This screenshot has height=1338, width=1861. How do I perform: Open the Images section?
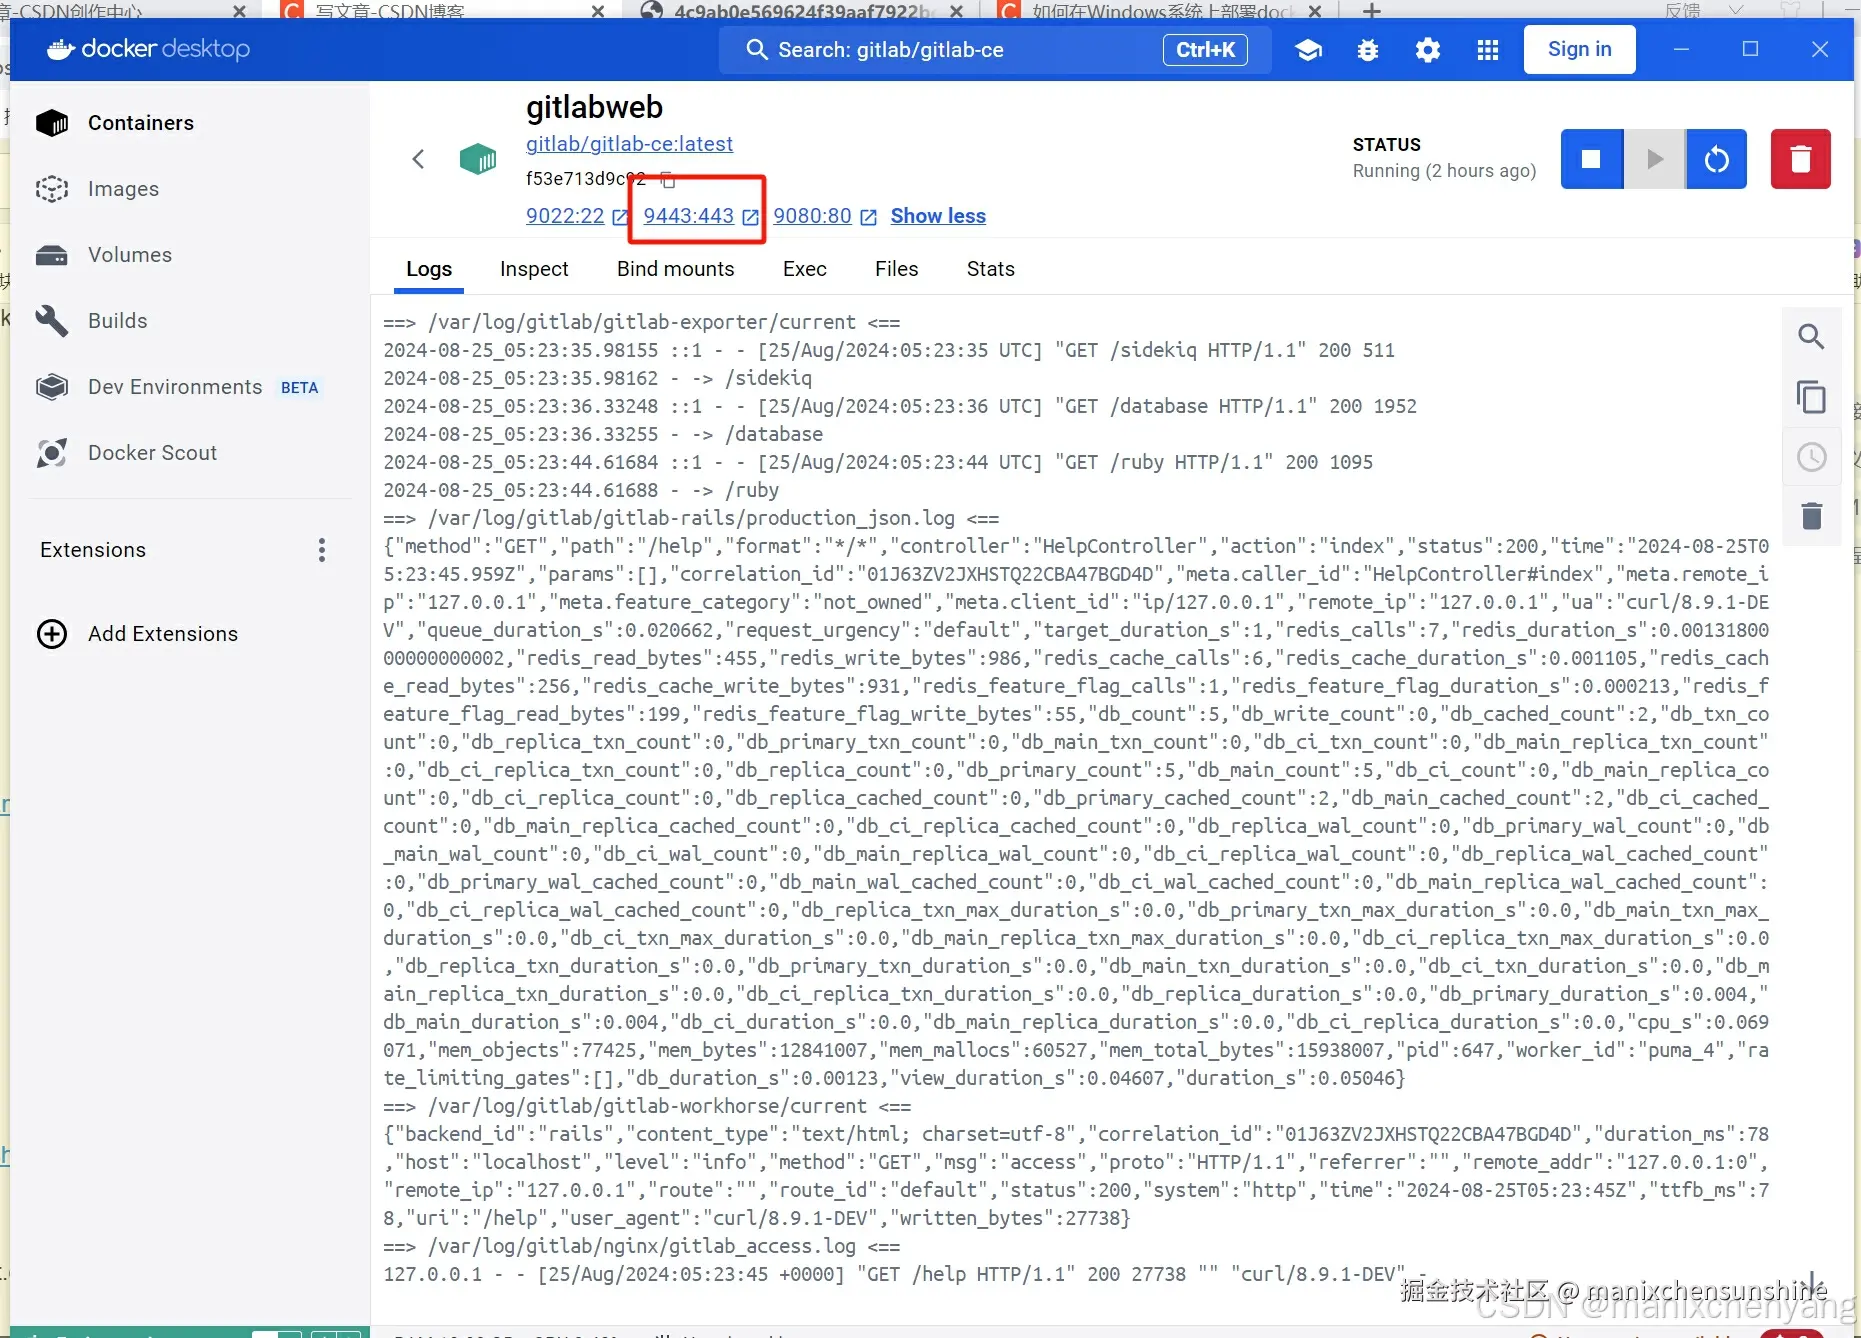(x=123, y=189)
